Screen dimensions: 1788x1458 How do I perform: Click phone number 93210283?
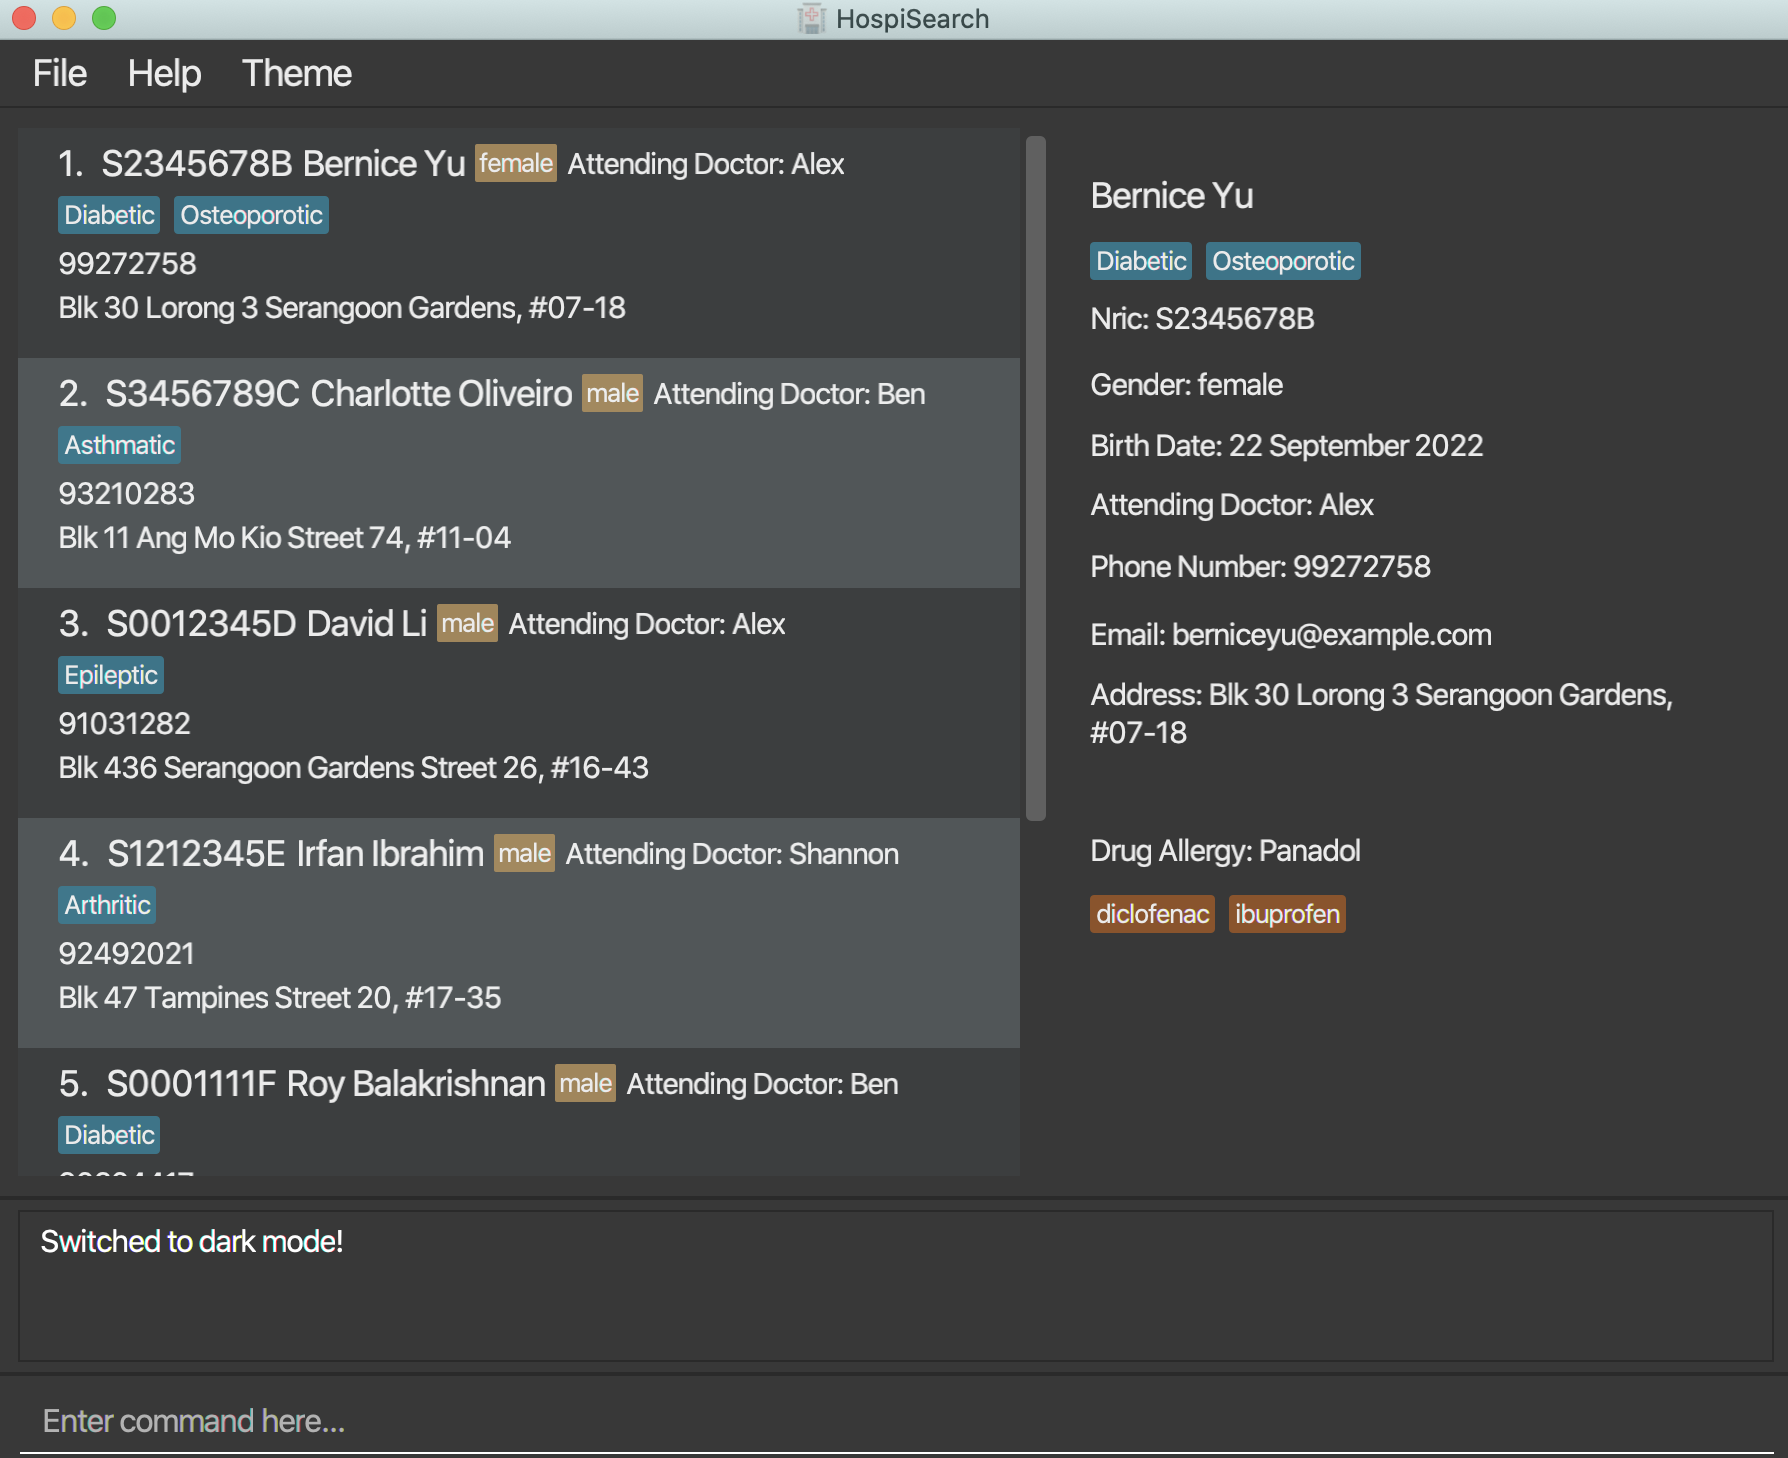point(126,493)
